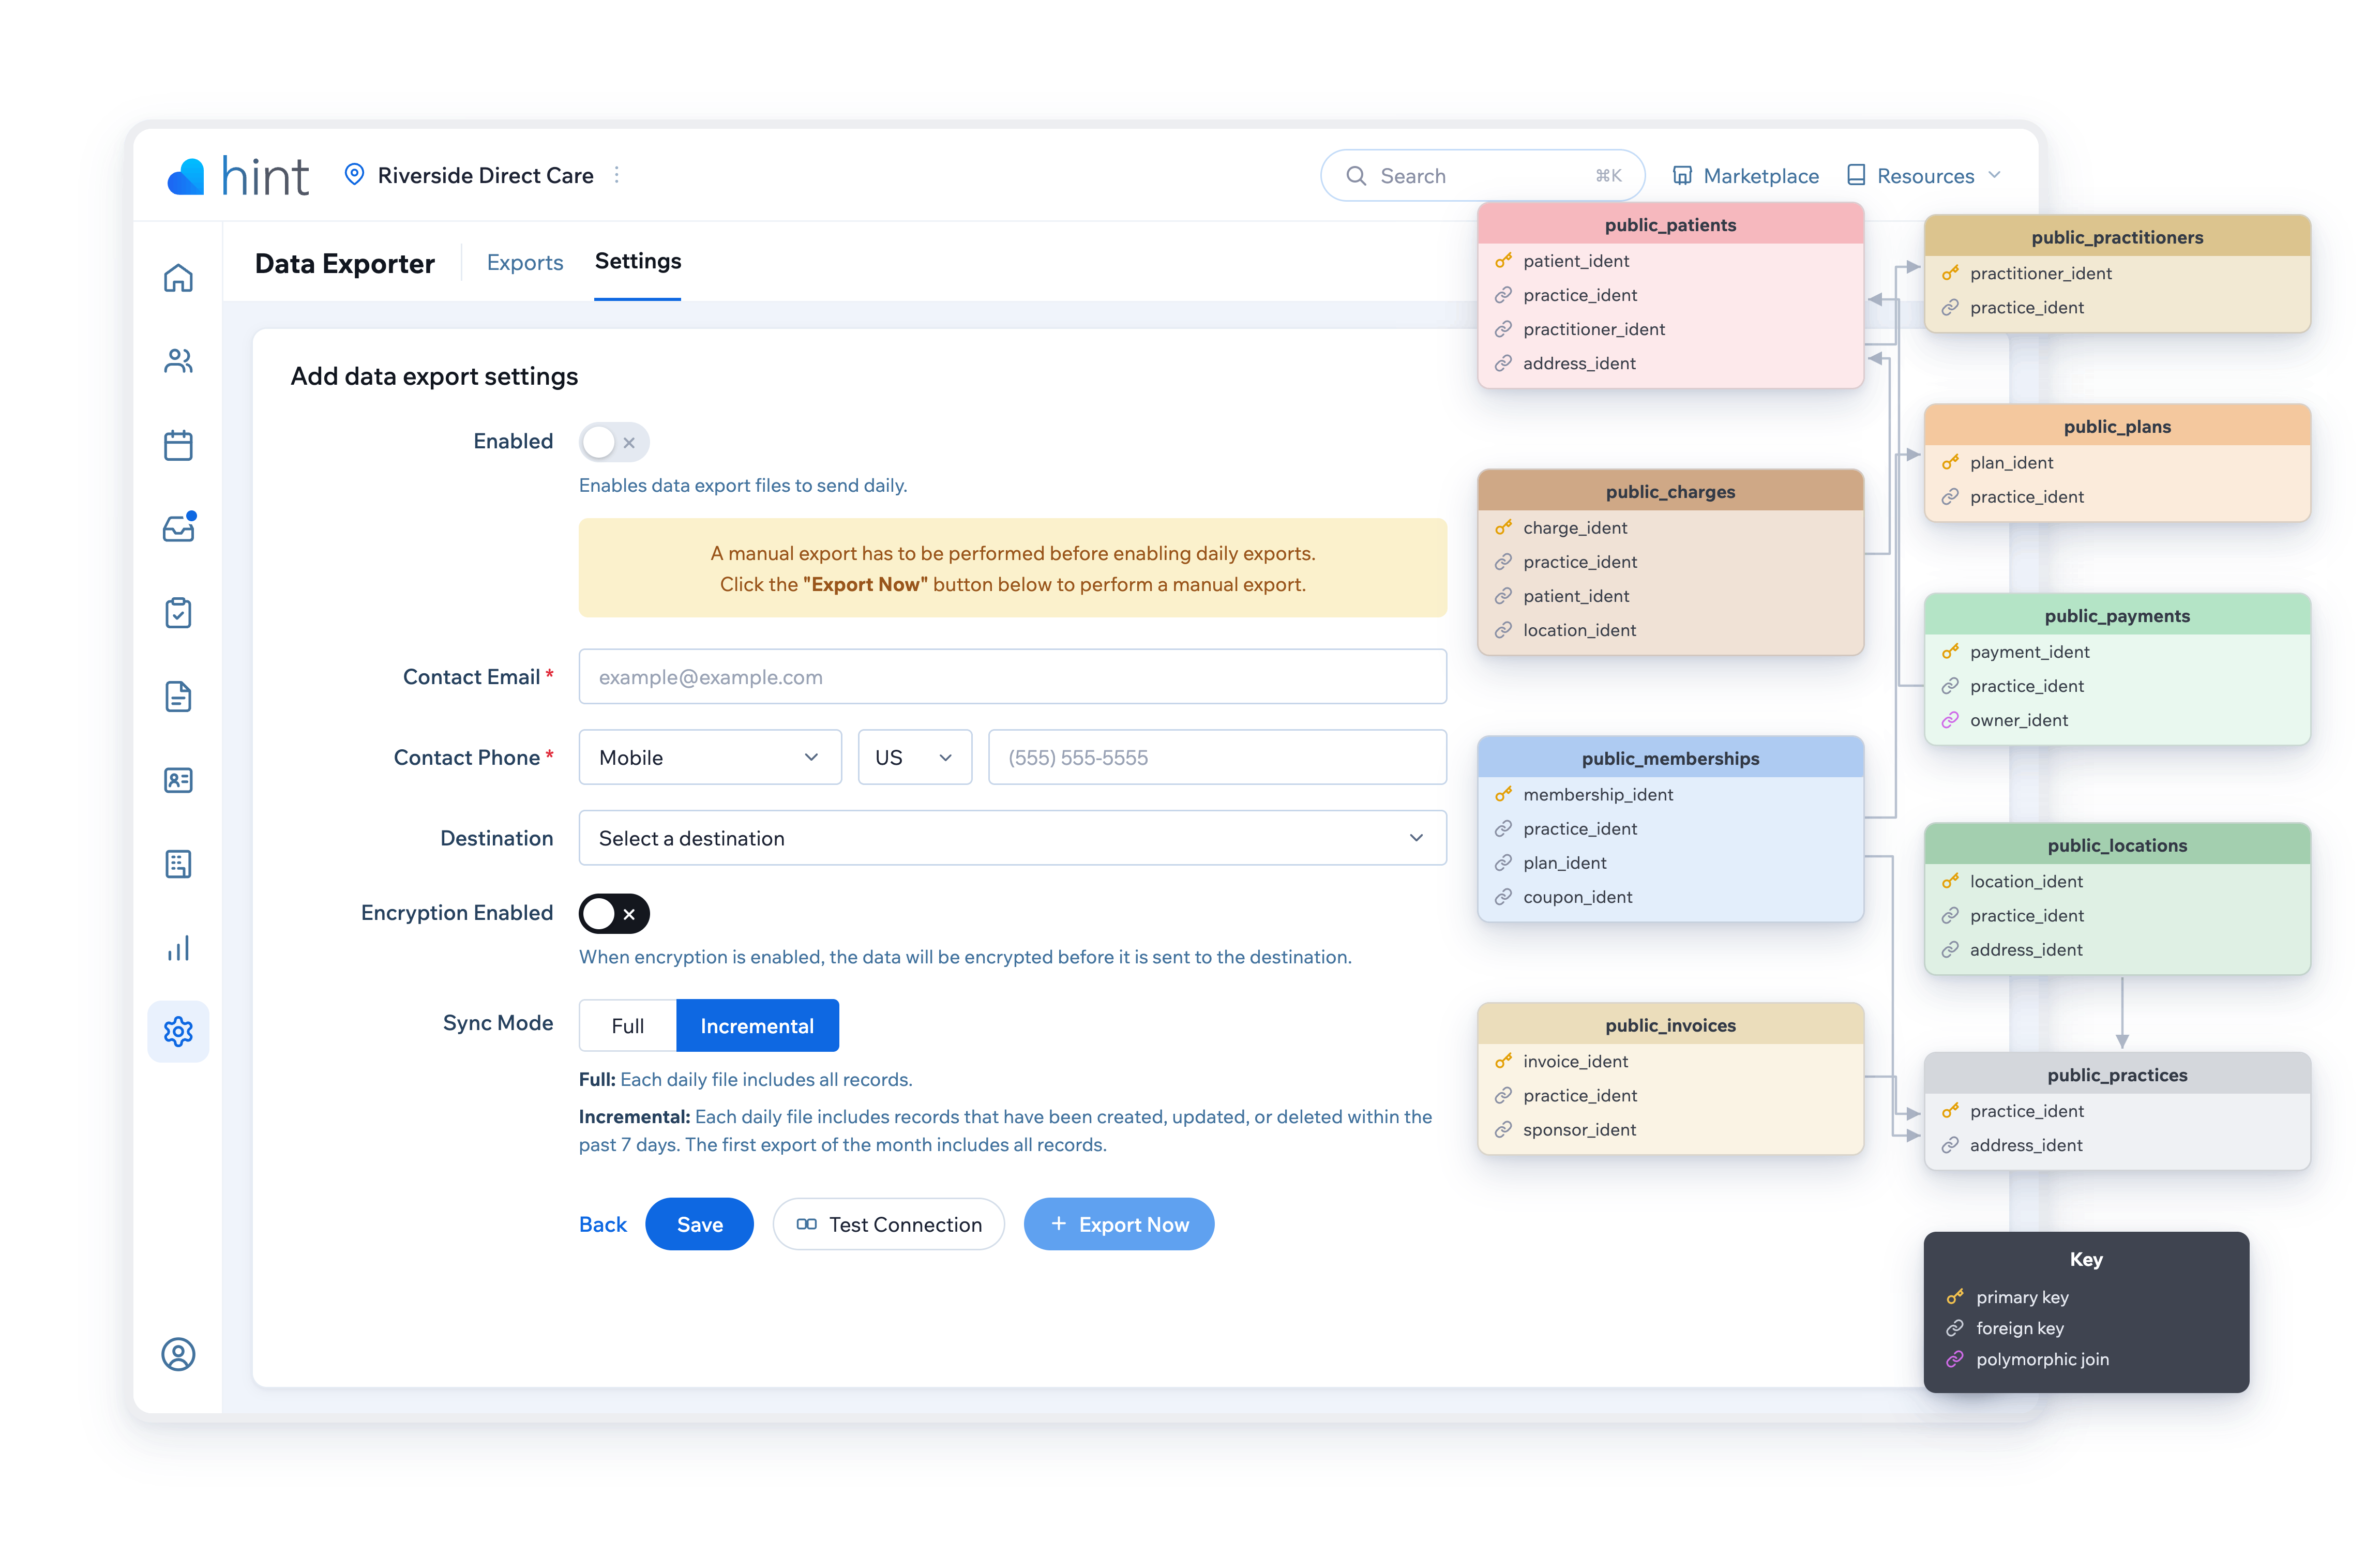Toggle the Enabled switch on
The width and height of the screenshot is (2380, 1542).
[x=614, y=442]
